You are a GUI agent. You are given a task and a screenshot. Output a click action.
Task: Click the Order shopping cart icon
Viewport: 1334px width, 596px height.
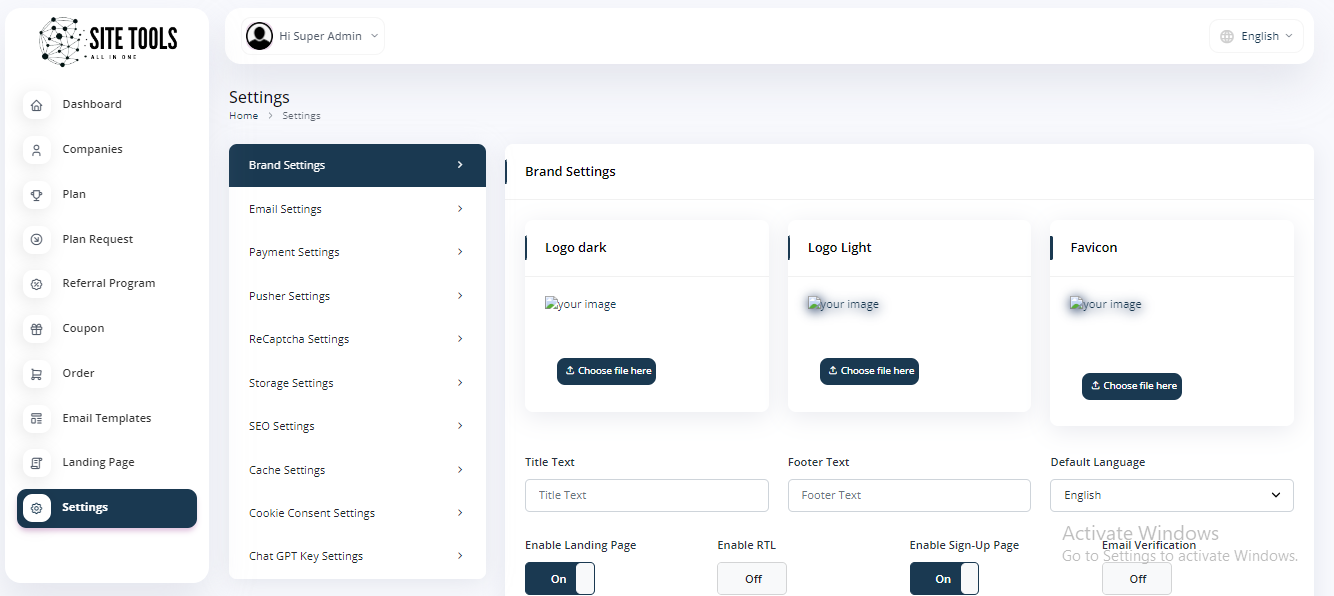pyautogui.click(x=37, y=374)
